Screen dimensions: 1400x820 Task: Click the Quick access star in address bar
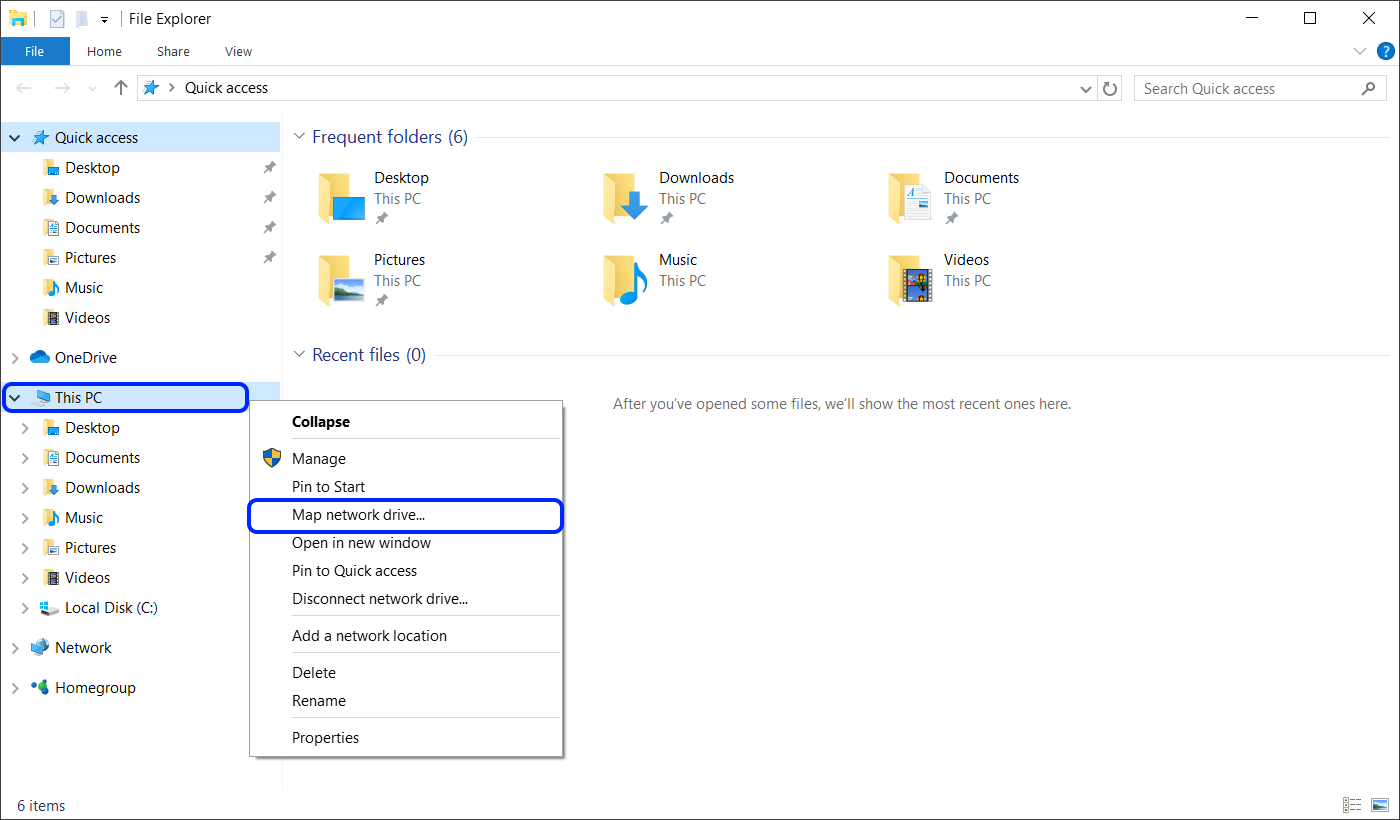pos(151,88)
